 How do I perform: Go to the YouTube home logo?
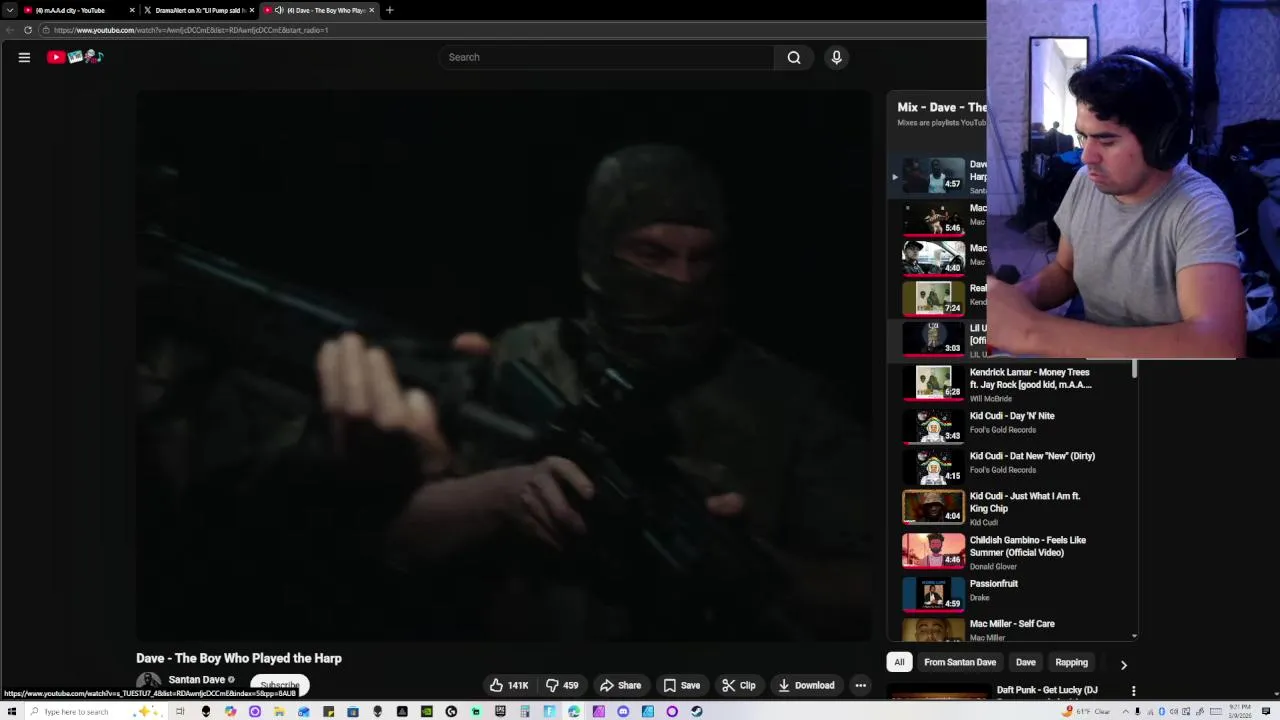coord(75,57)
